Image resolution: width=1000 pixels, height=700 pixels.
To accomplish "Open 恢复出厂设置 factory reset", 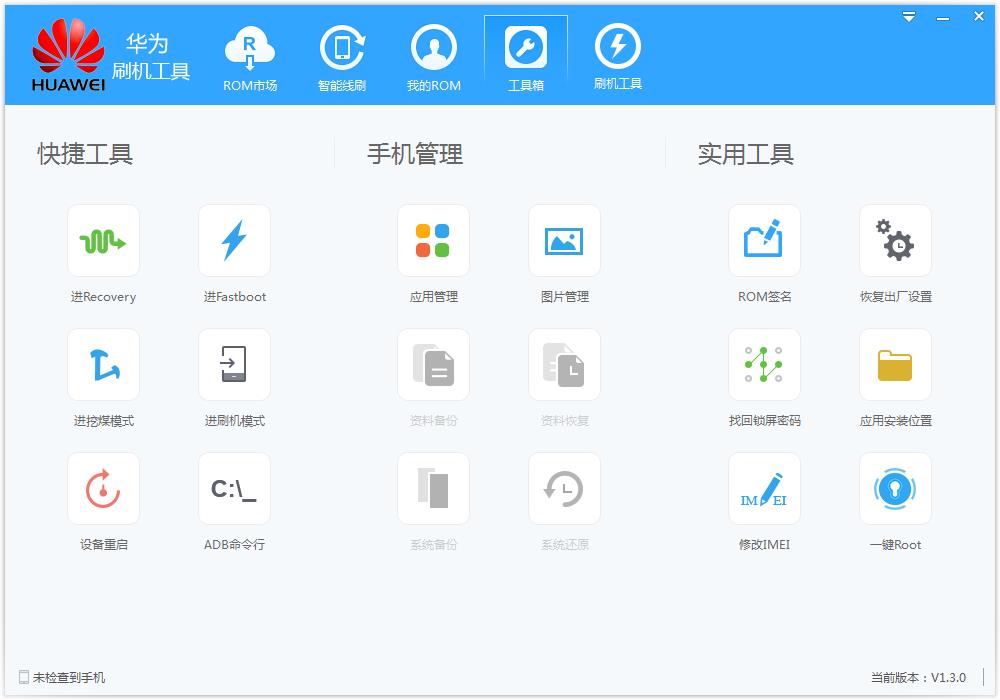I will pyautogui.click(x=895, y=240).
